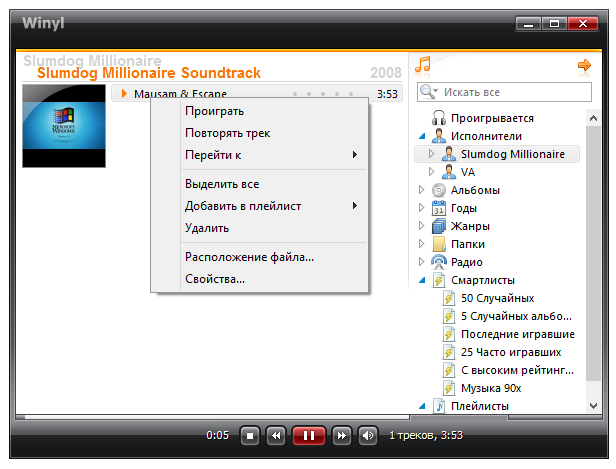Open the search magnifier dropdown

pyautogui.click(x=428, y=92)
